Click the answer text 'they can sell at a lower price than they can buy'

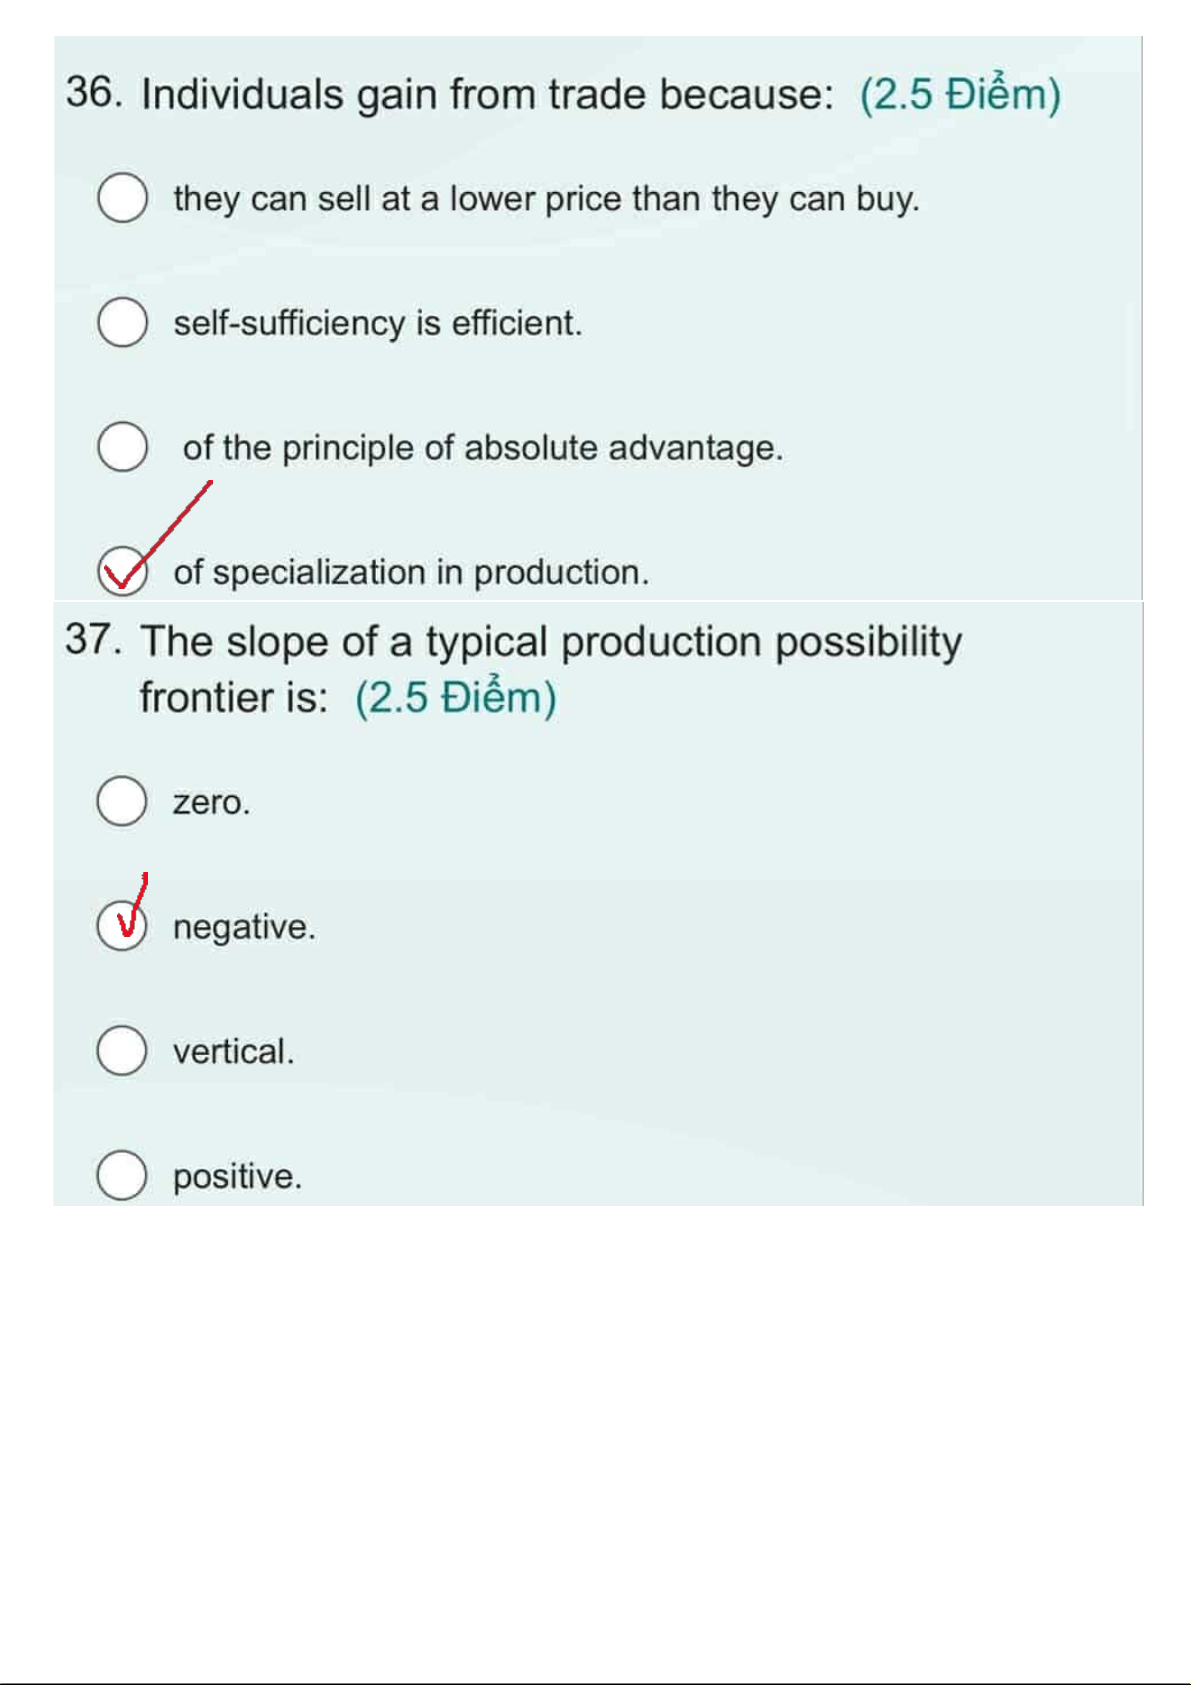(546, 199)
